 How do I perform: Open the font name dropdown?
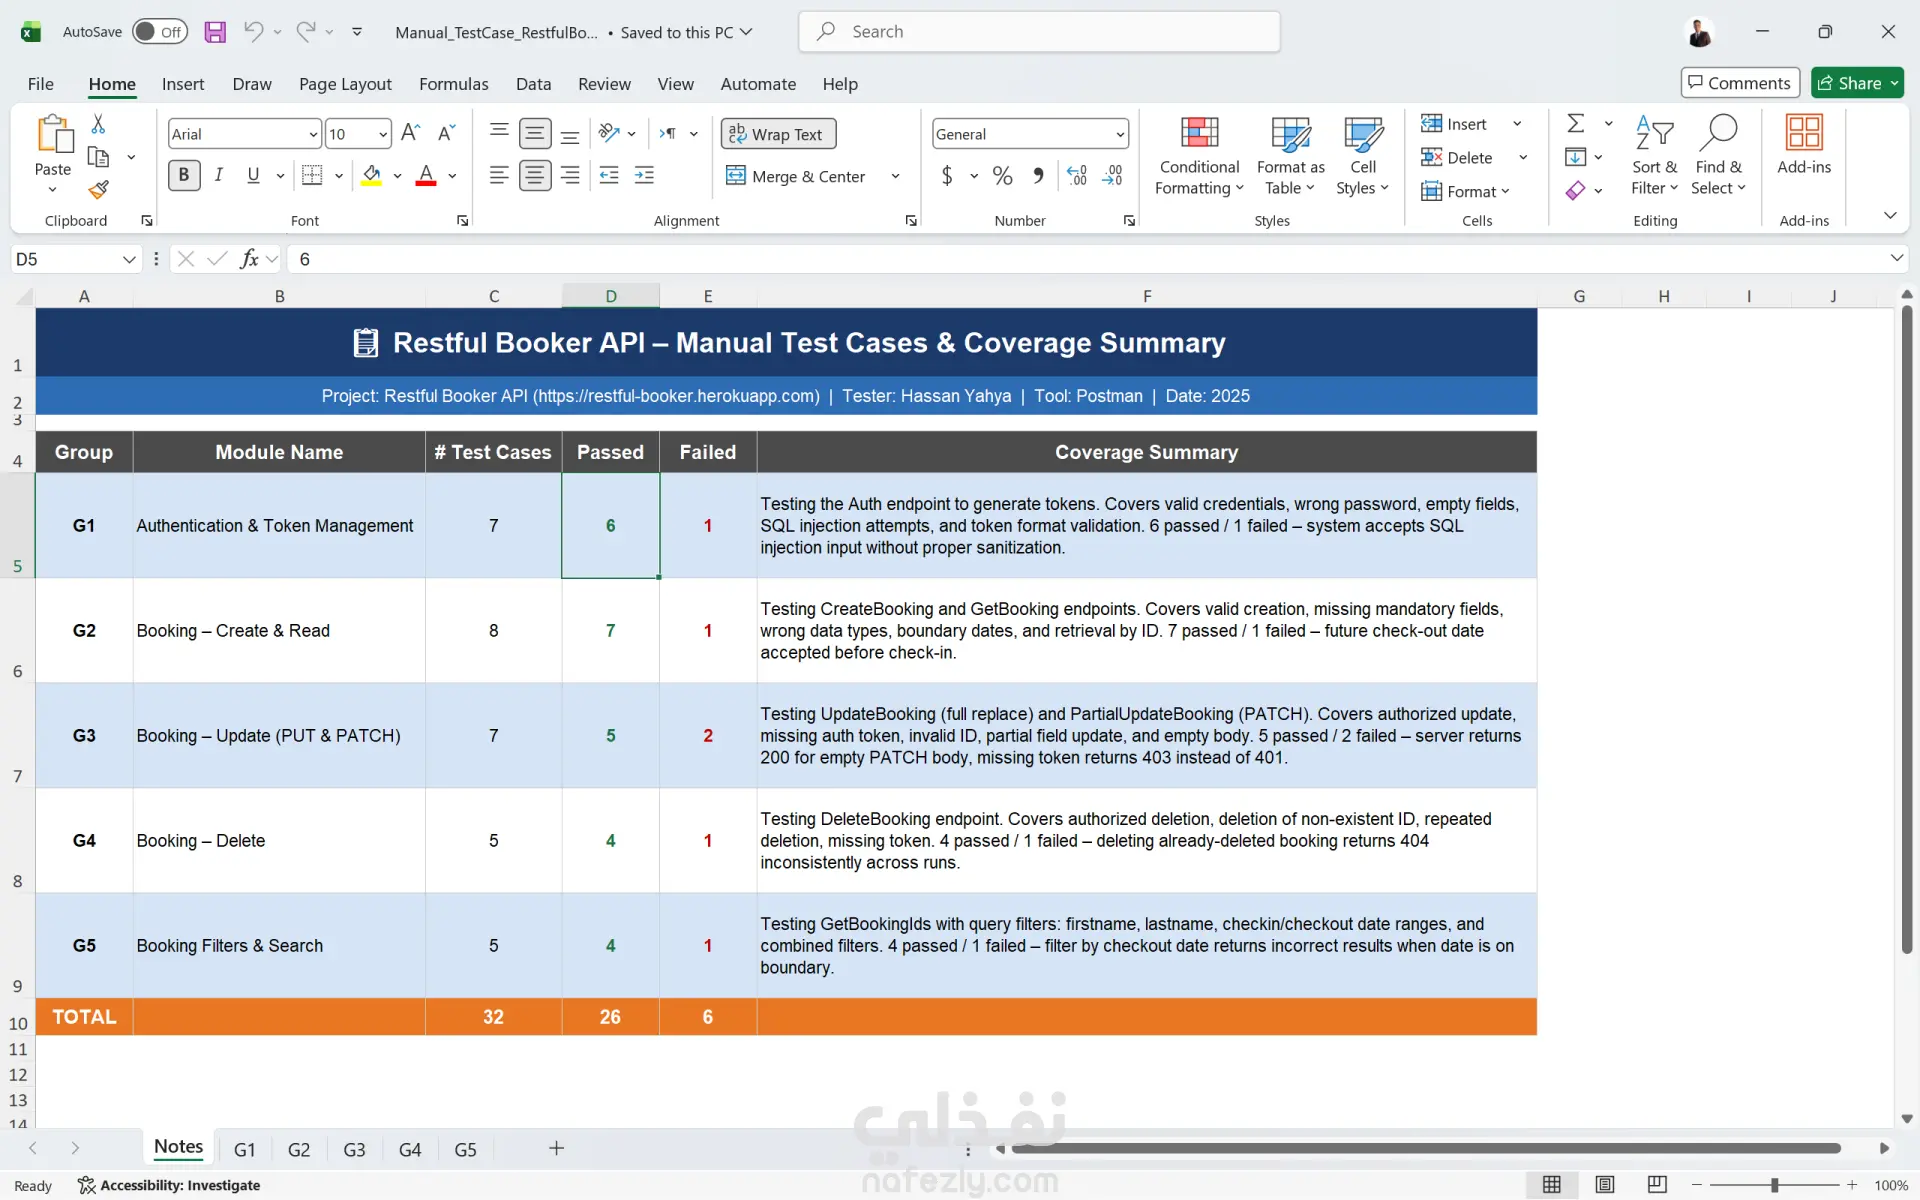click(x=313, y=134)
